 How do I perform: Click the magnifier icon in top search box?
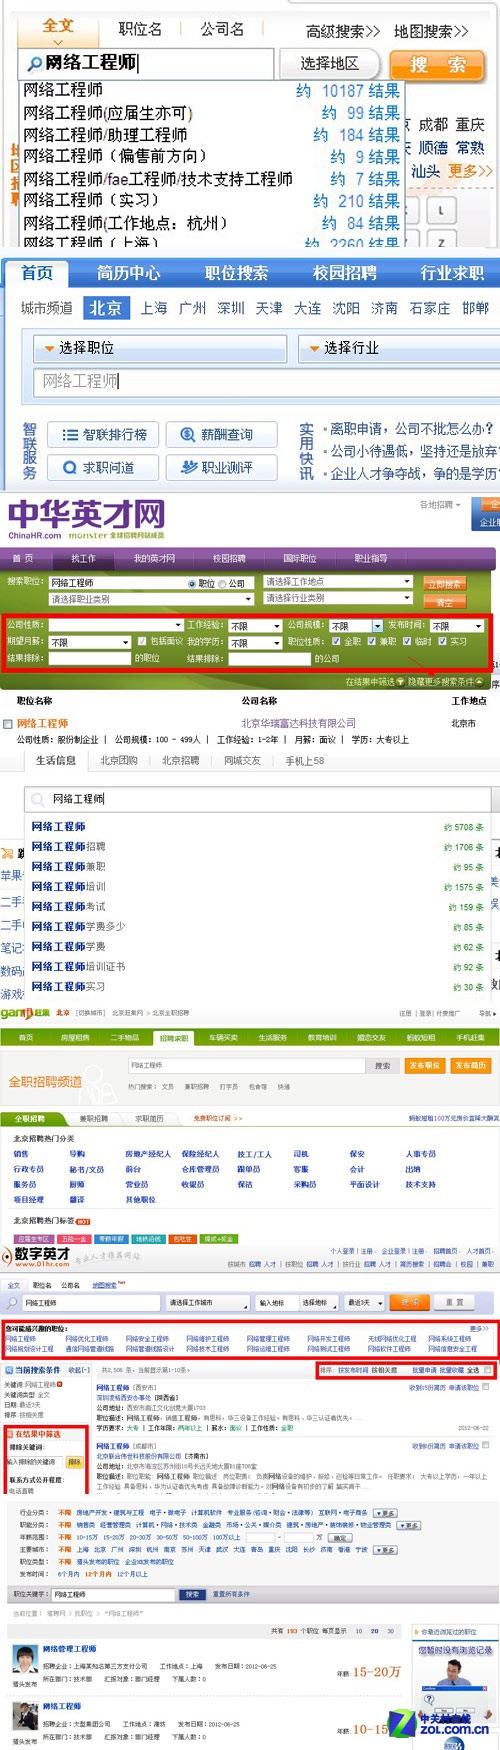point(35,64)
